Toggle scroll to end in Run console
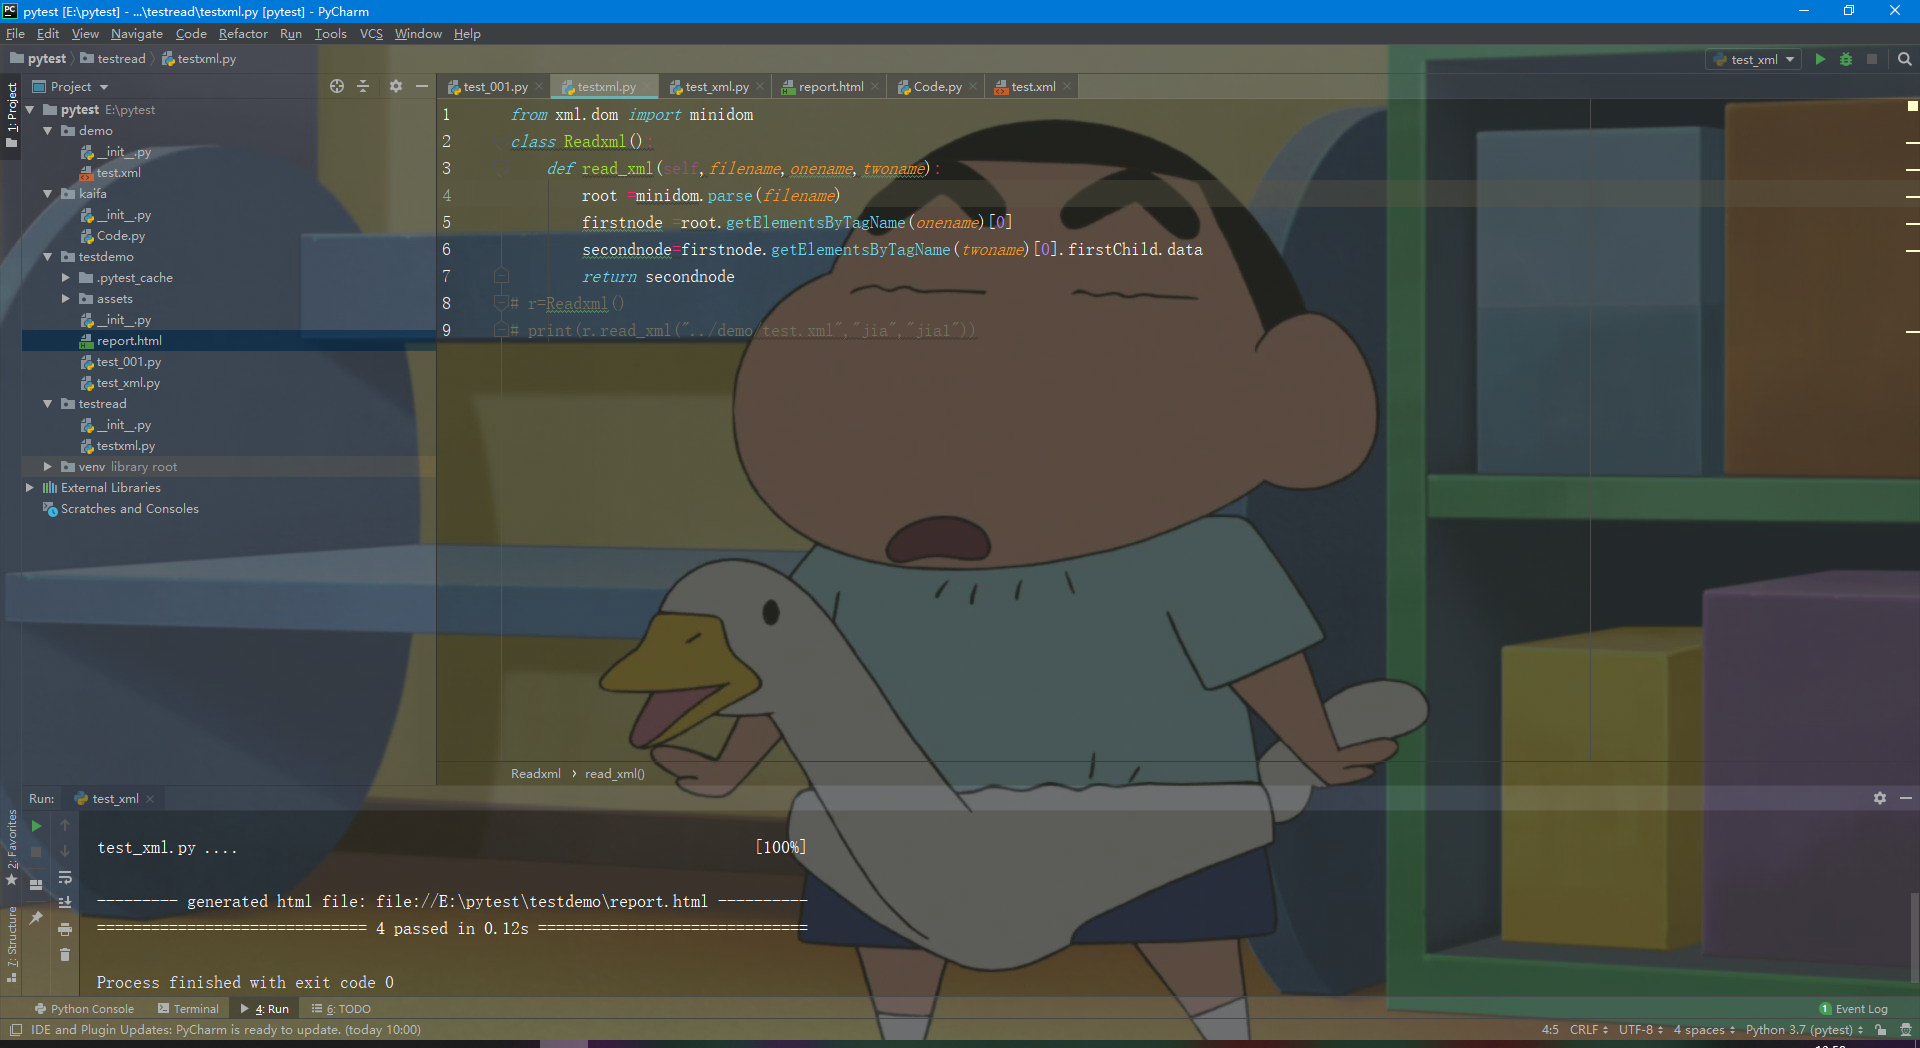The height and width of the screenshot is (1048, 1920). pyautogui.click(x=65, y=903)
